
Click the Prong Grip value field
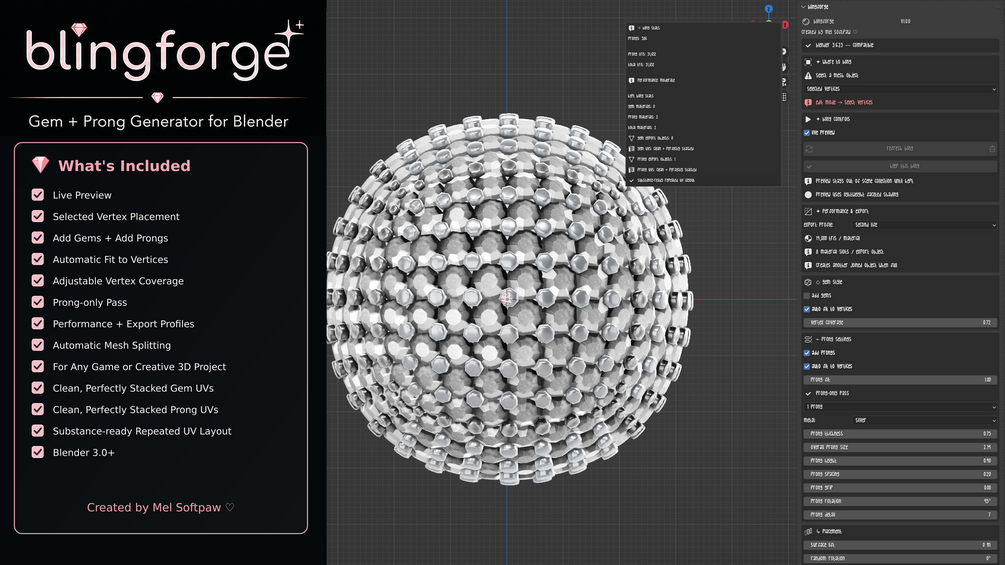[901, 487]
